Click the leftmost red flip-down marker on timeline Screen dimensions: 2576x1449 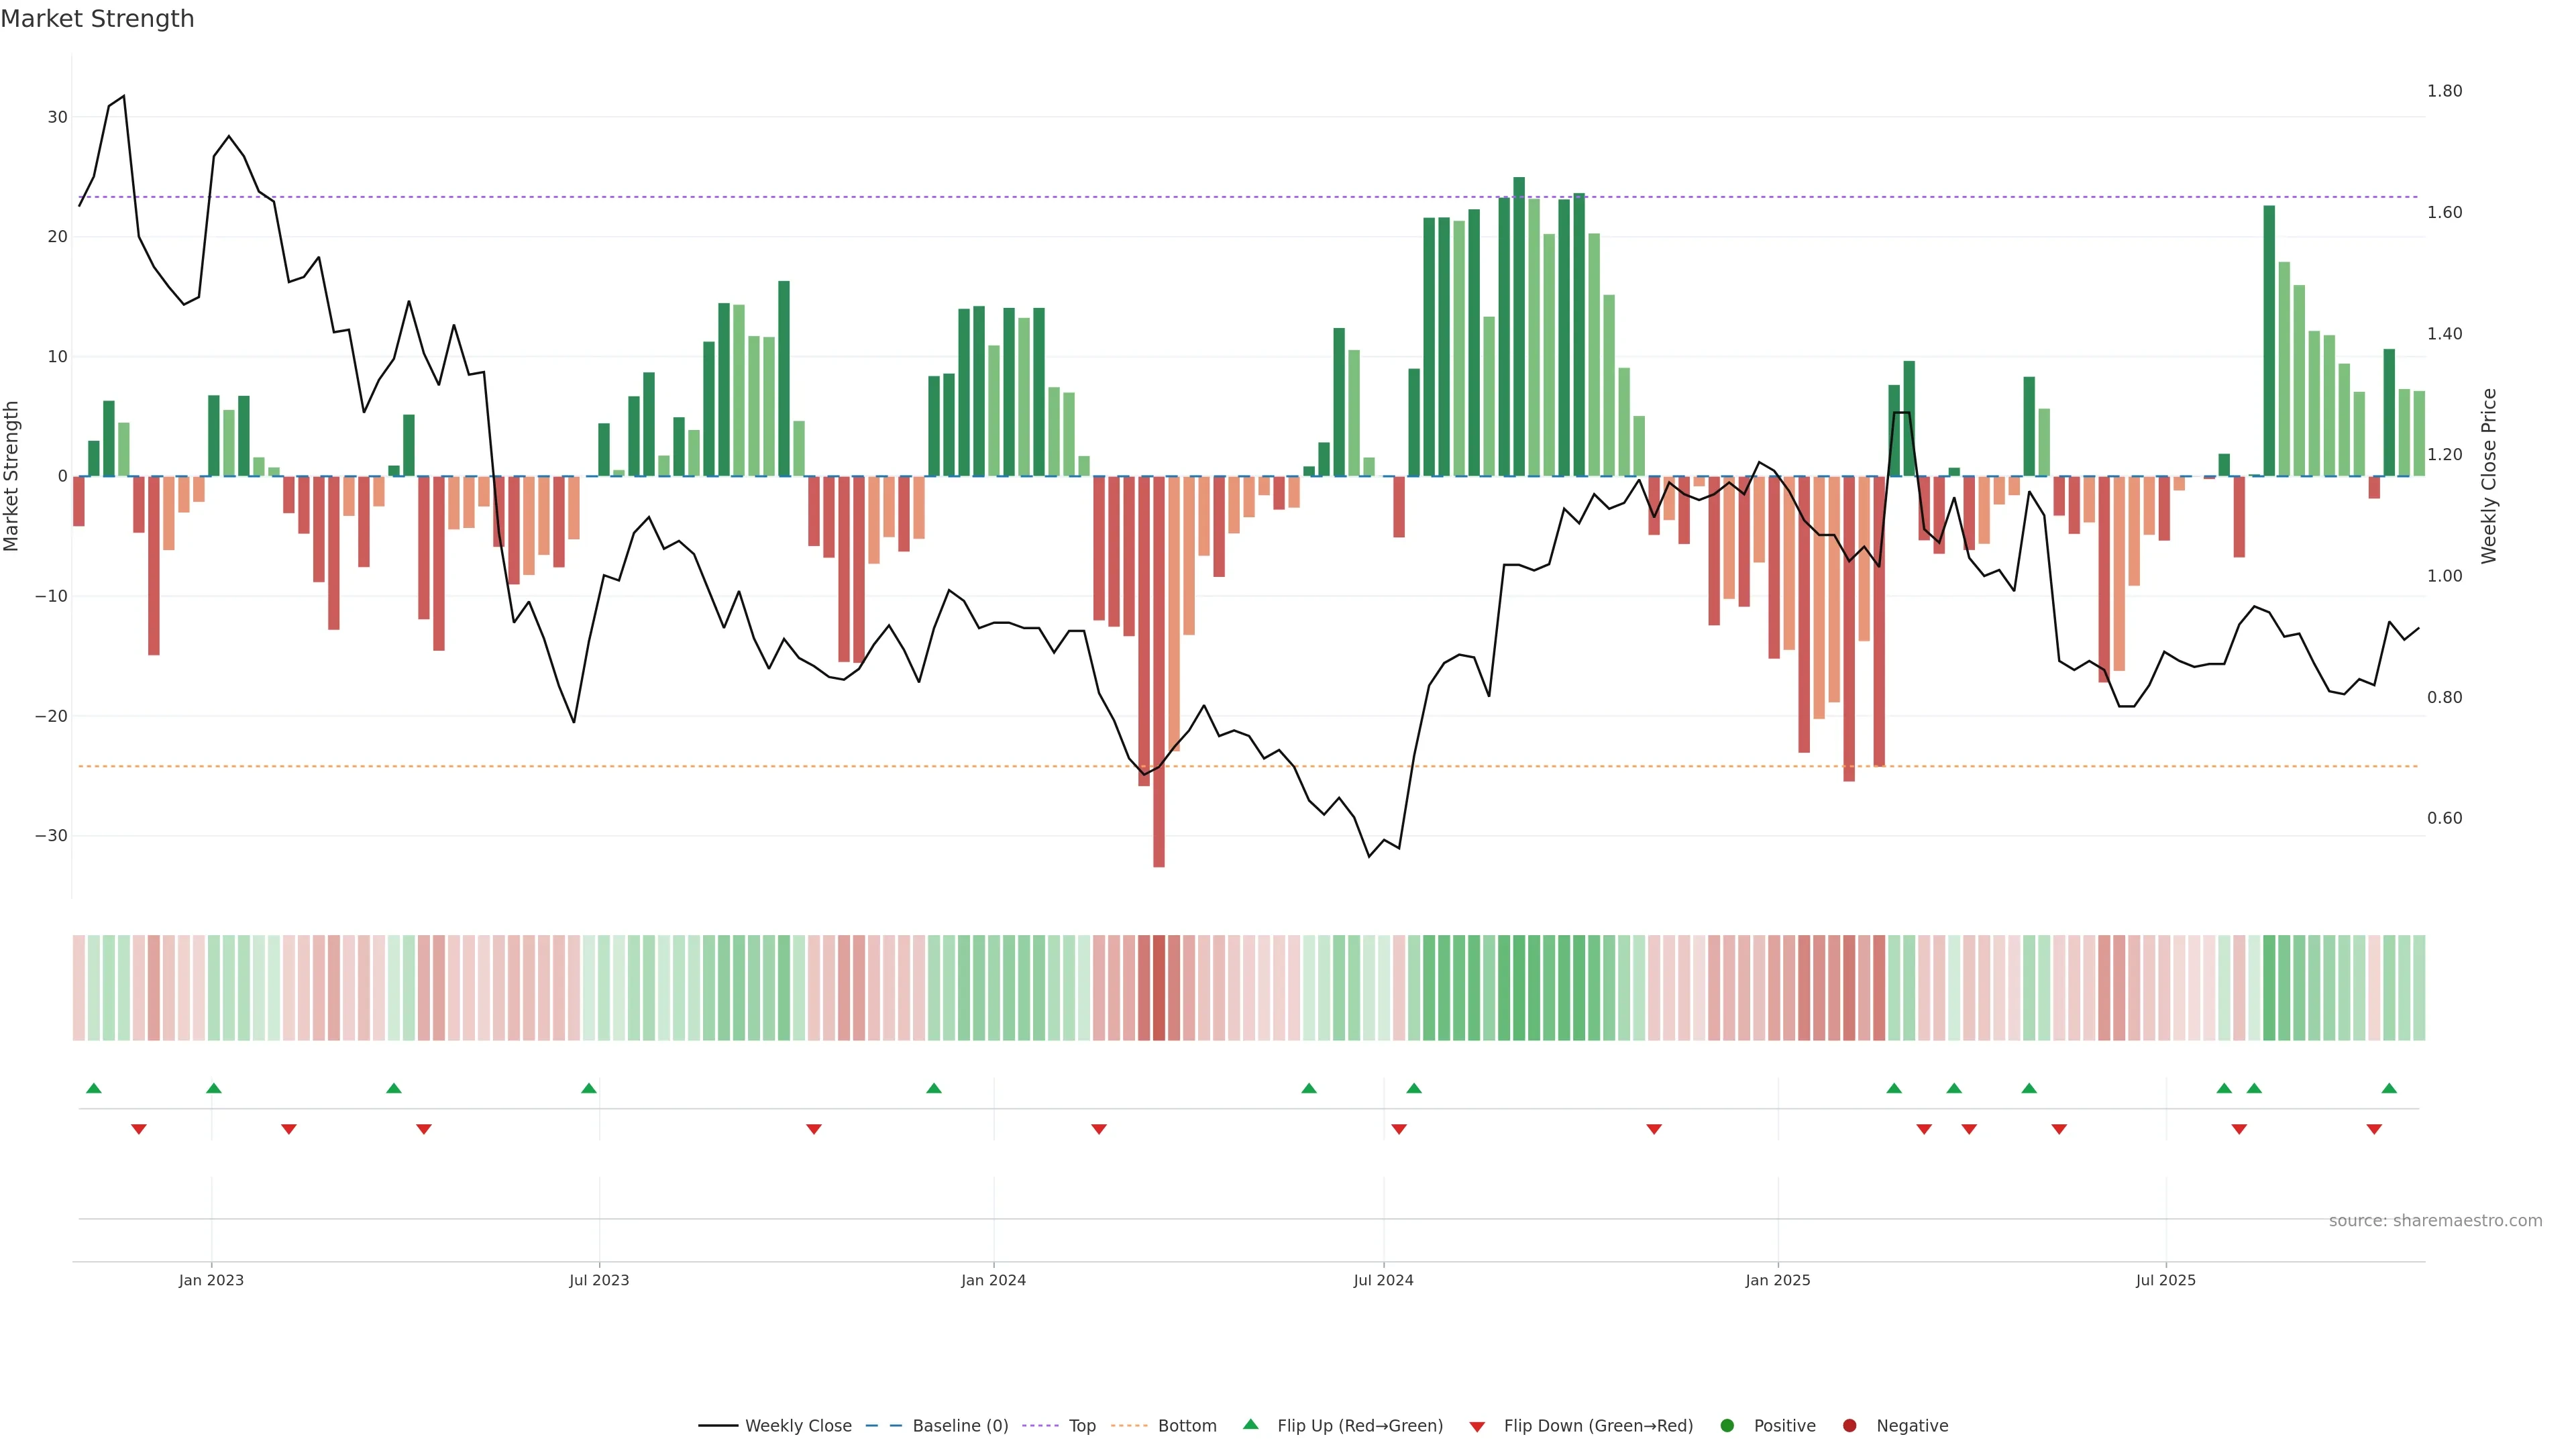coord(139,1129)
